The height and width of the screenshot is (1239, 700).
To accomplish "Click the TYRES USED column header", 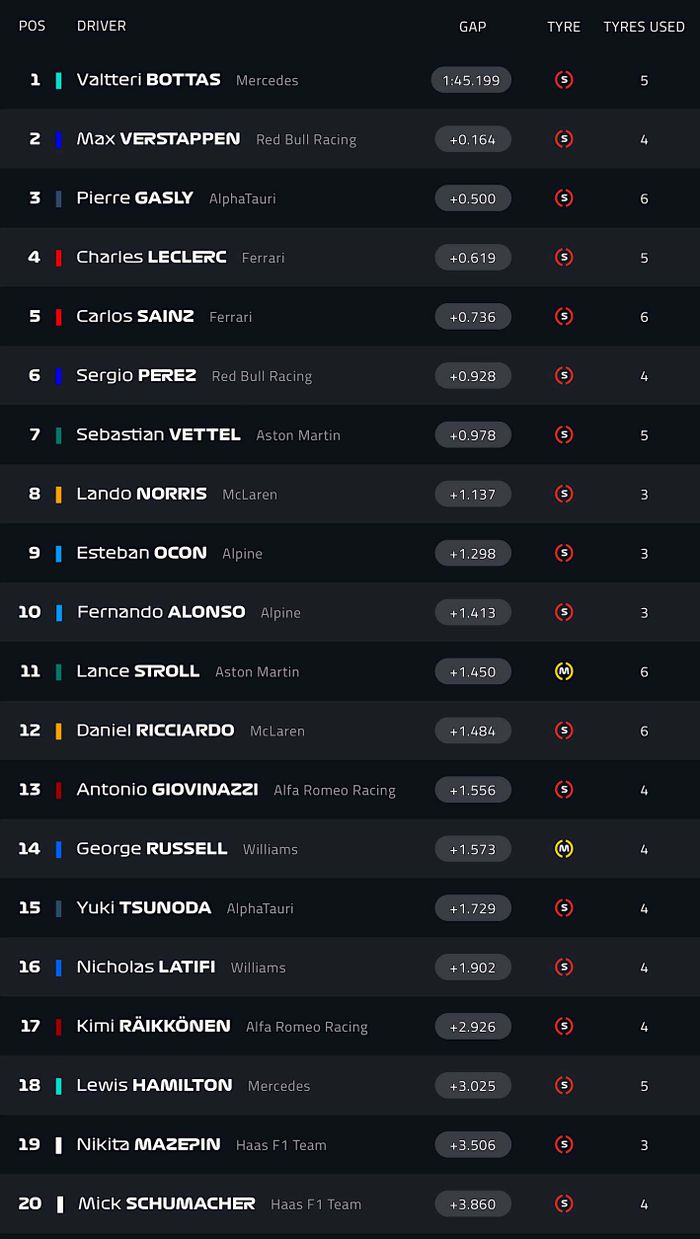I will point(644,27).
